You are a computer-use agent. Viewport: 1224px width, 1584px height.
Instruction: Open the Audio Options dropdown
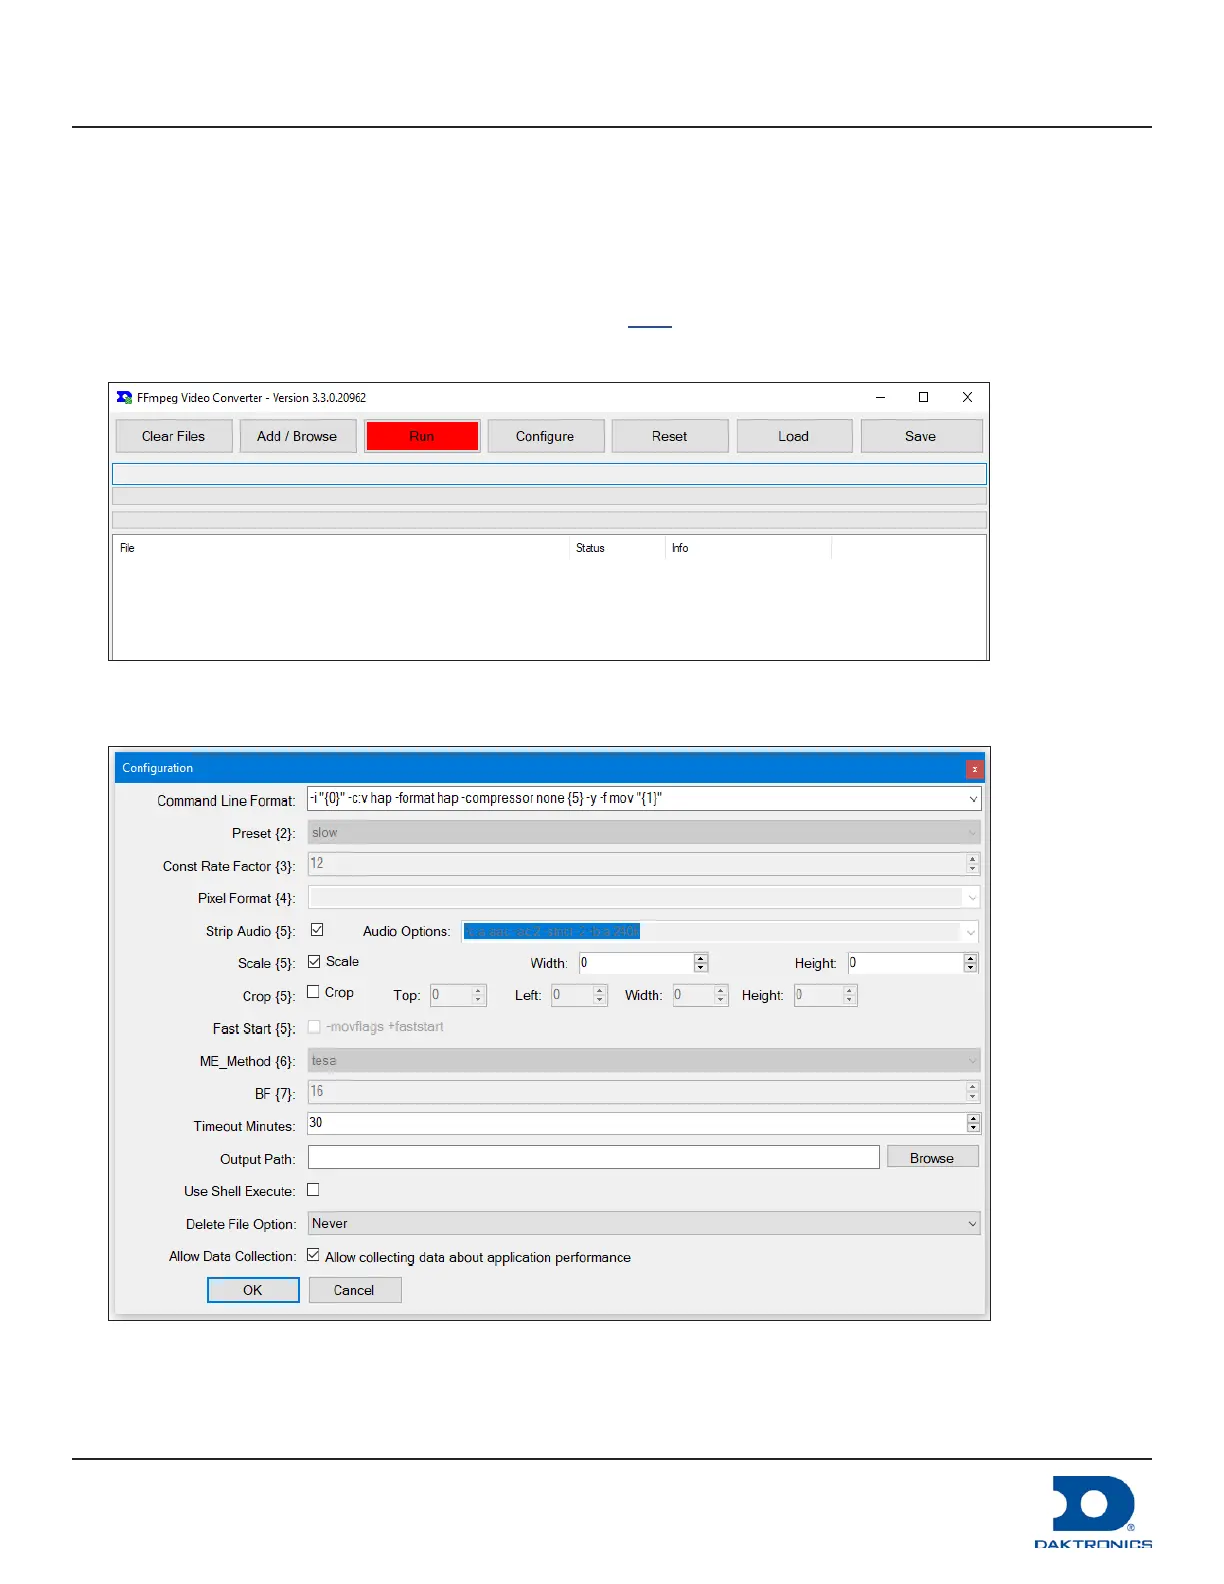coord(720,931)
